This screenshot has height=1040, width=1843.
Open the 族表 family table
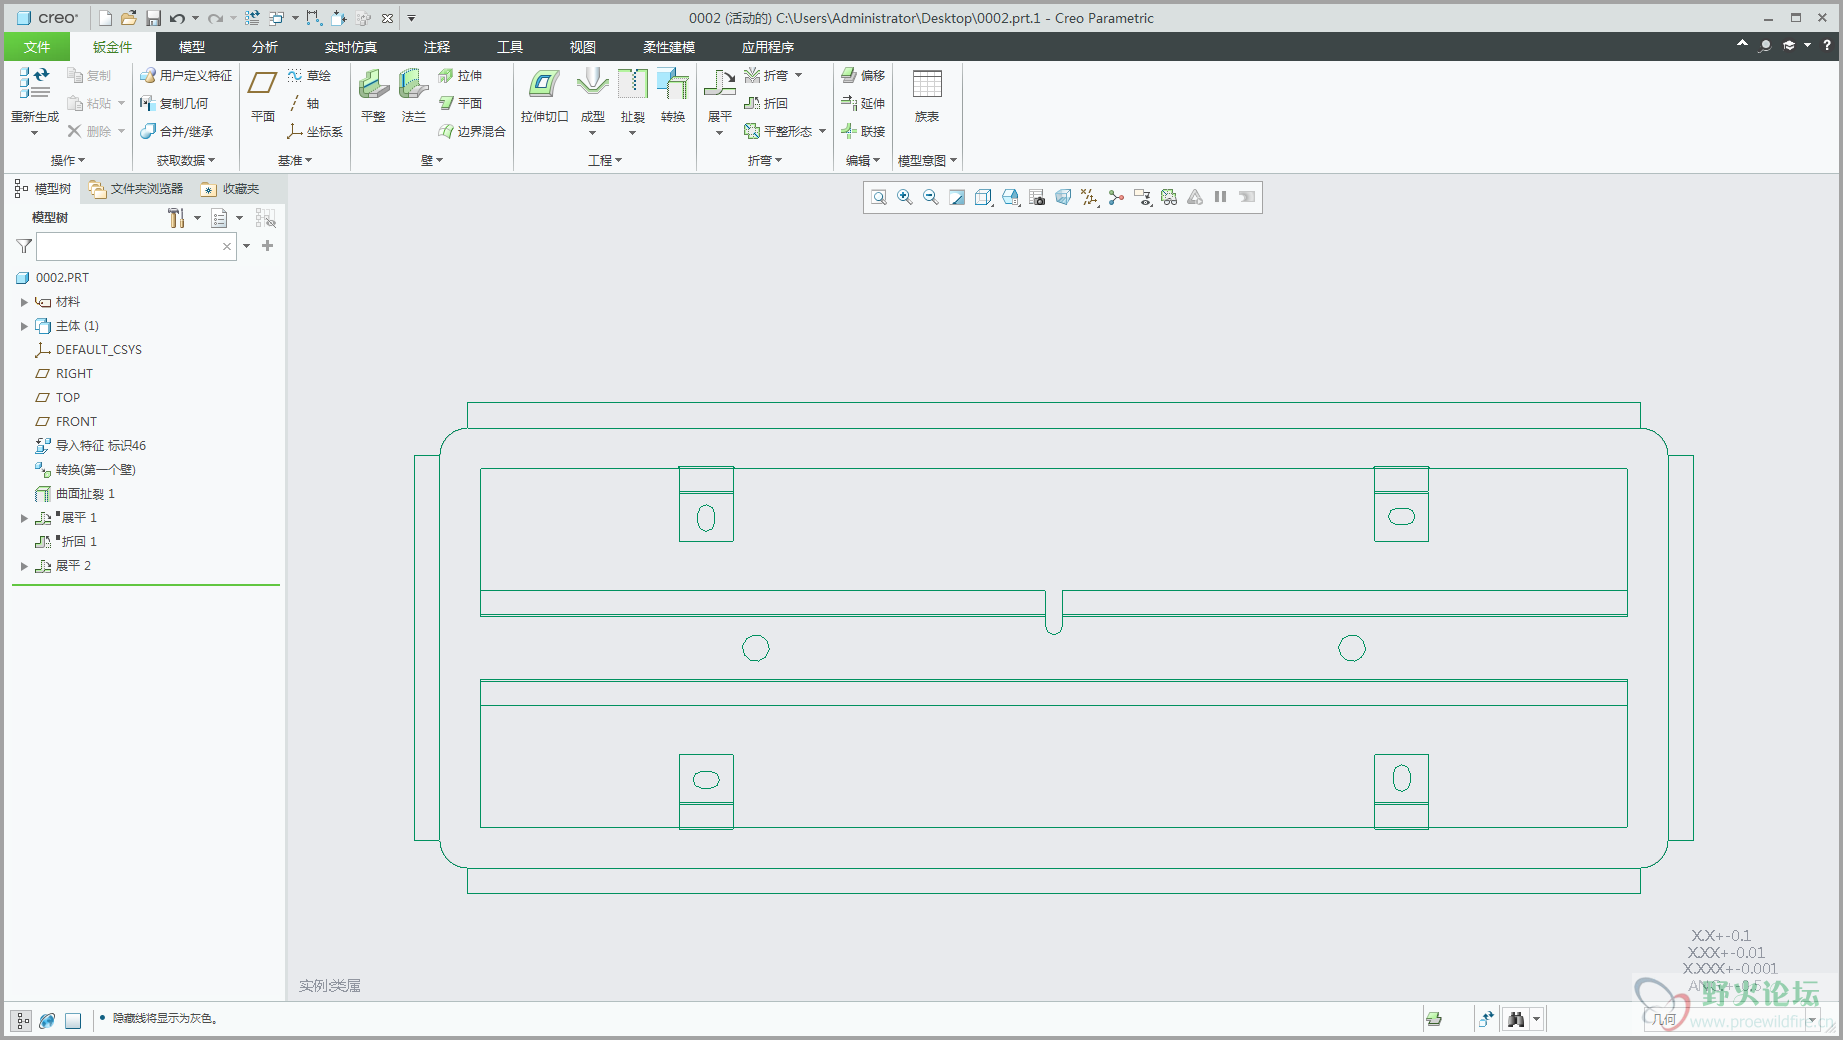pos(927,96)
